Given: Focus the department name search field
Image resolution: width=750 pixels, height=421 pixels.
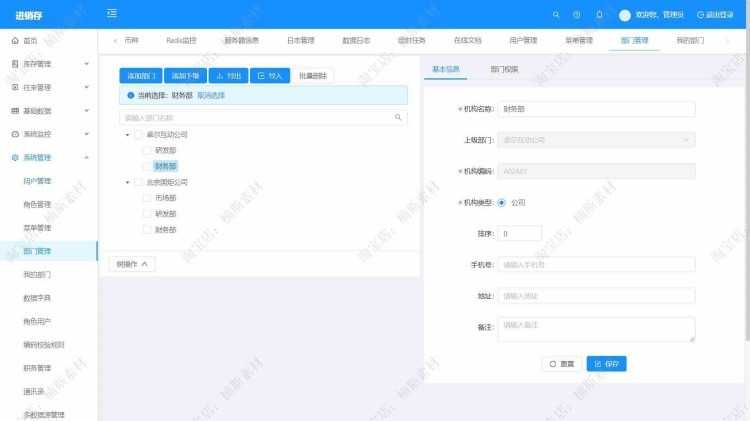Looking at the screenshot, I should (x=263, y=117).
